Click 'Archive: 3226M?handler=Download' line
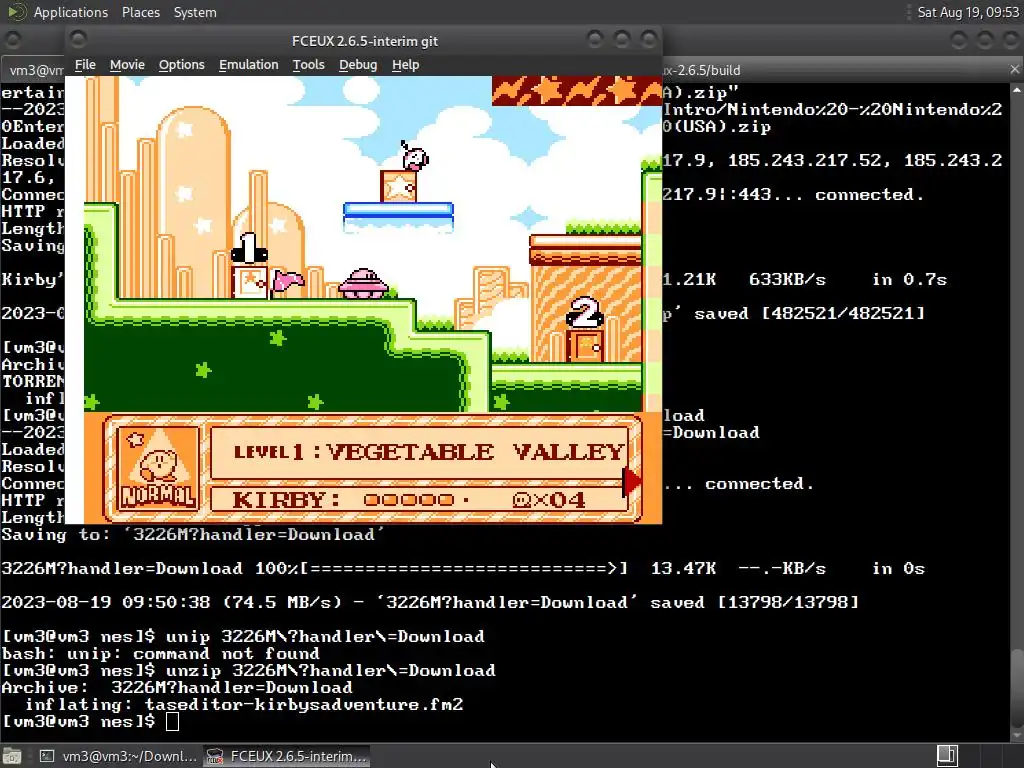The image size is (1024, 768). [x=177, y=687]
